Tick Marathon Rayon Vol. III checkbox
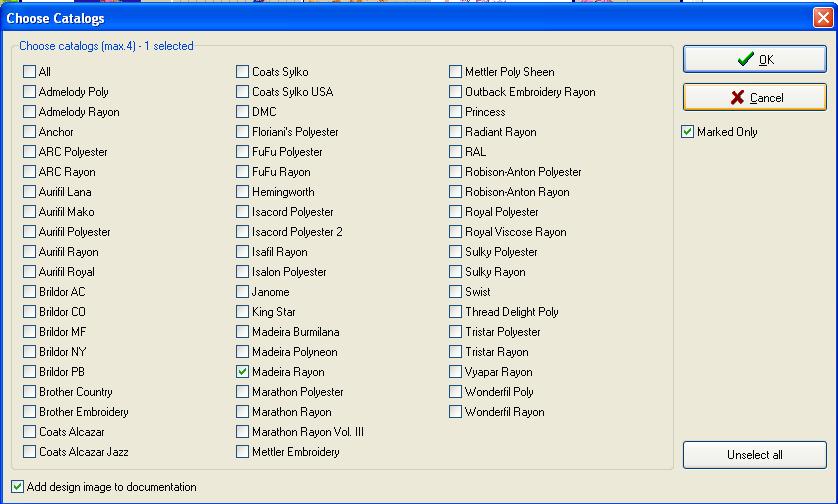Screen dimensions: 838x504 242,431
